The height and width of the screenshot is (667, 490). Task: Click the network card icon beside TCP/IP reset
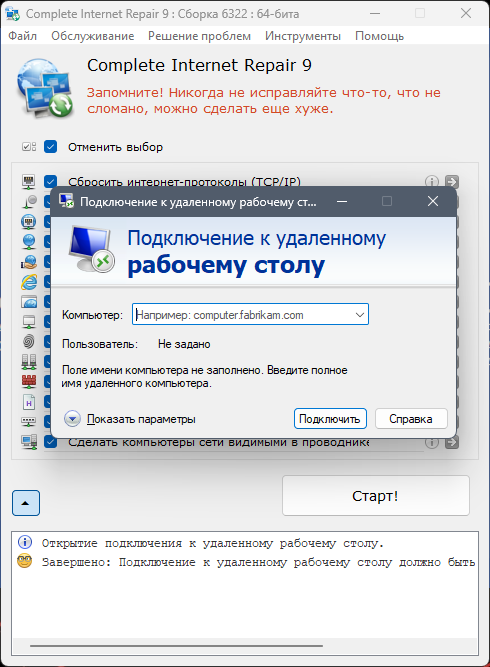[x=28, y=182]
